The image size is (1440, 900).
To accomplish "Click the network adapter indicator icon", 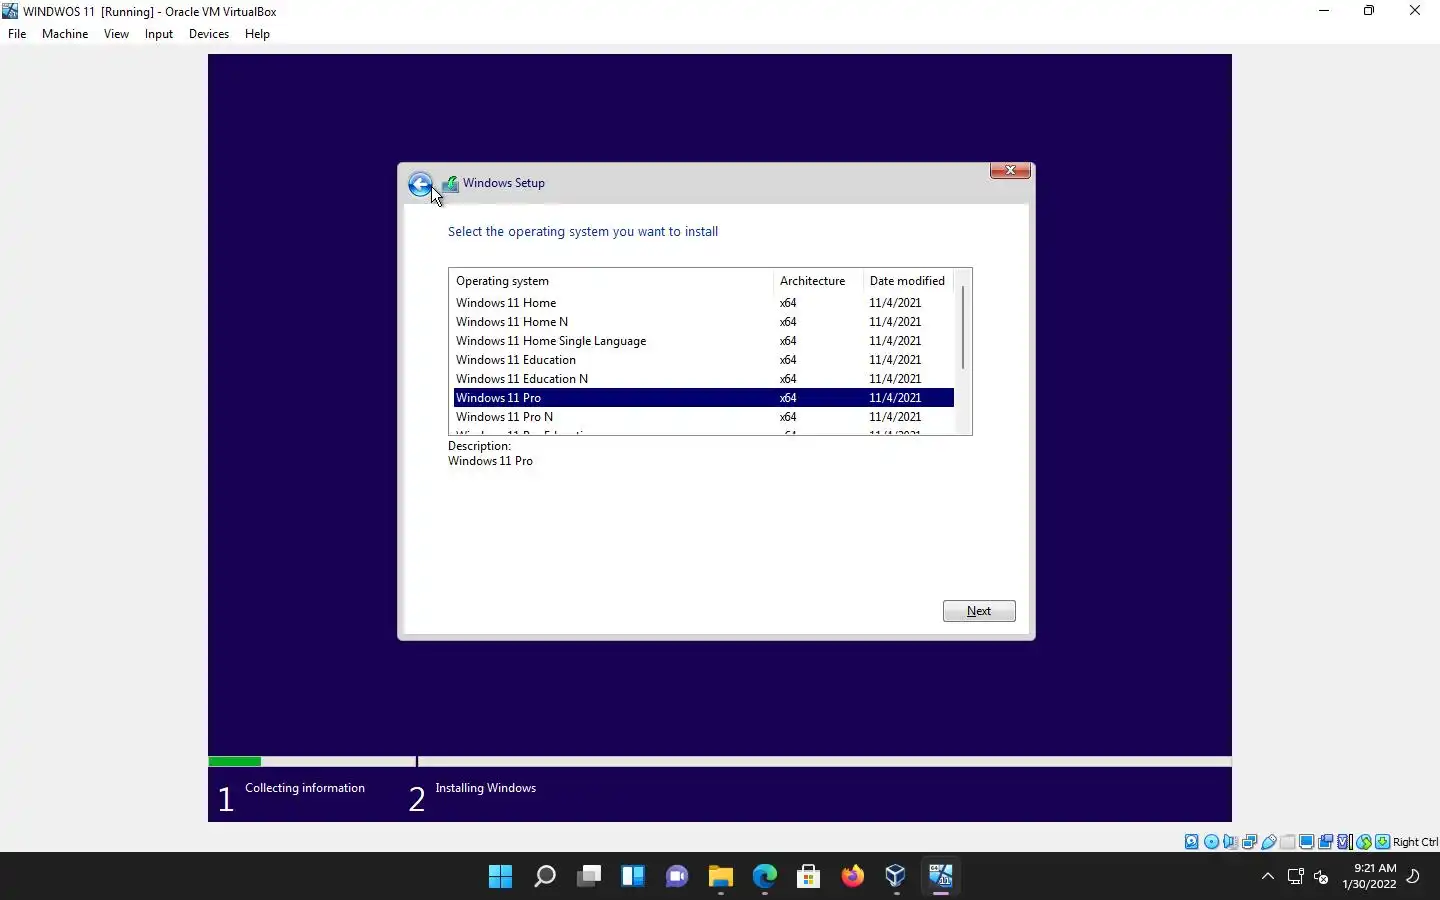I will 1250,842.
